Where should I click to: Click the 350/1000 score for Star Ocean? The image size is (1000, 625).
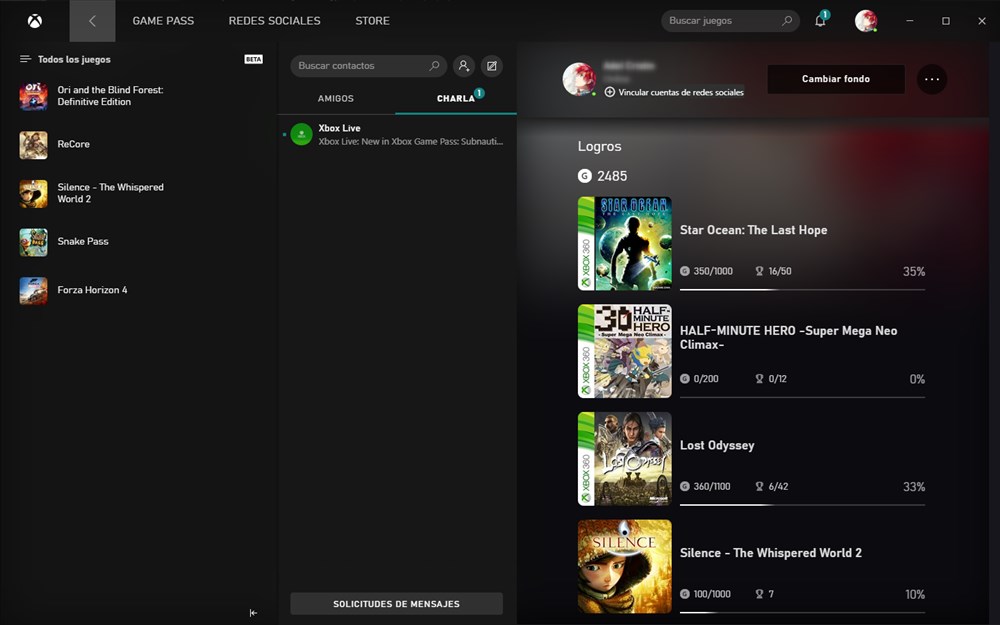coord(713,271)
